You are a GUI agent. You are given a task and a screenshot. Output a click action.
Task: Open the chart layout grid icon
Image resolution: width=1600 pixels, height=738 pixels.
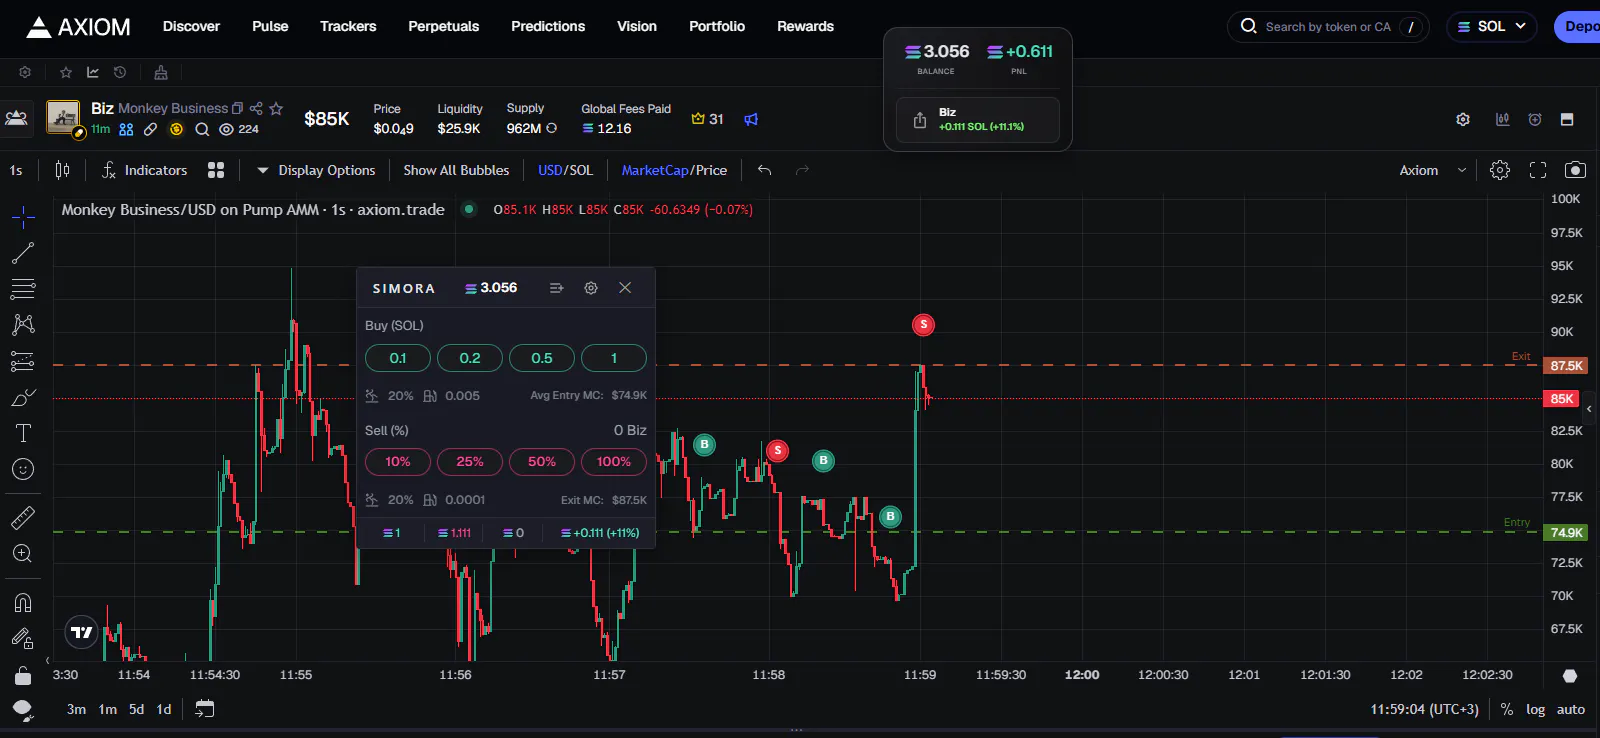[216, 170]
